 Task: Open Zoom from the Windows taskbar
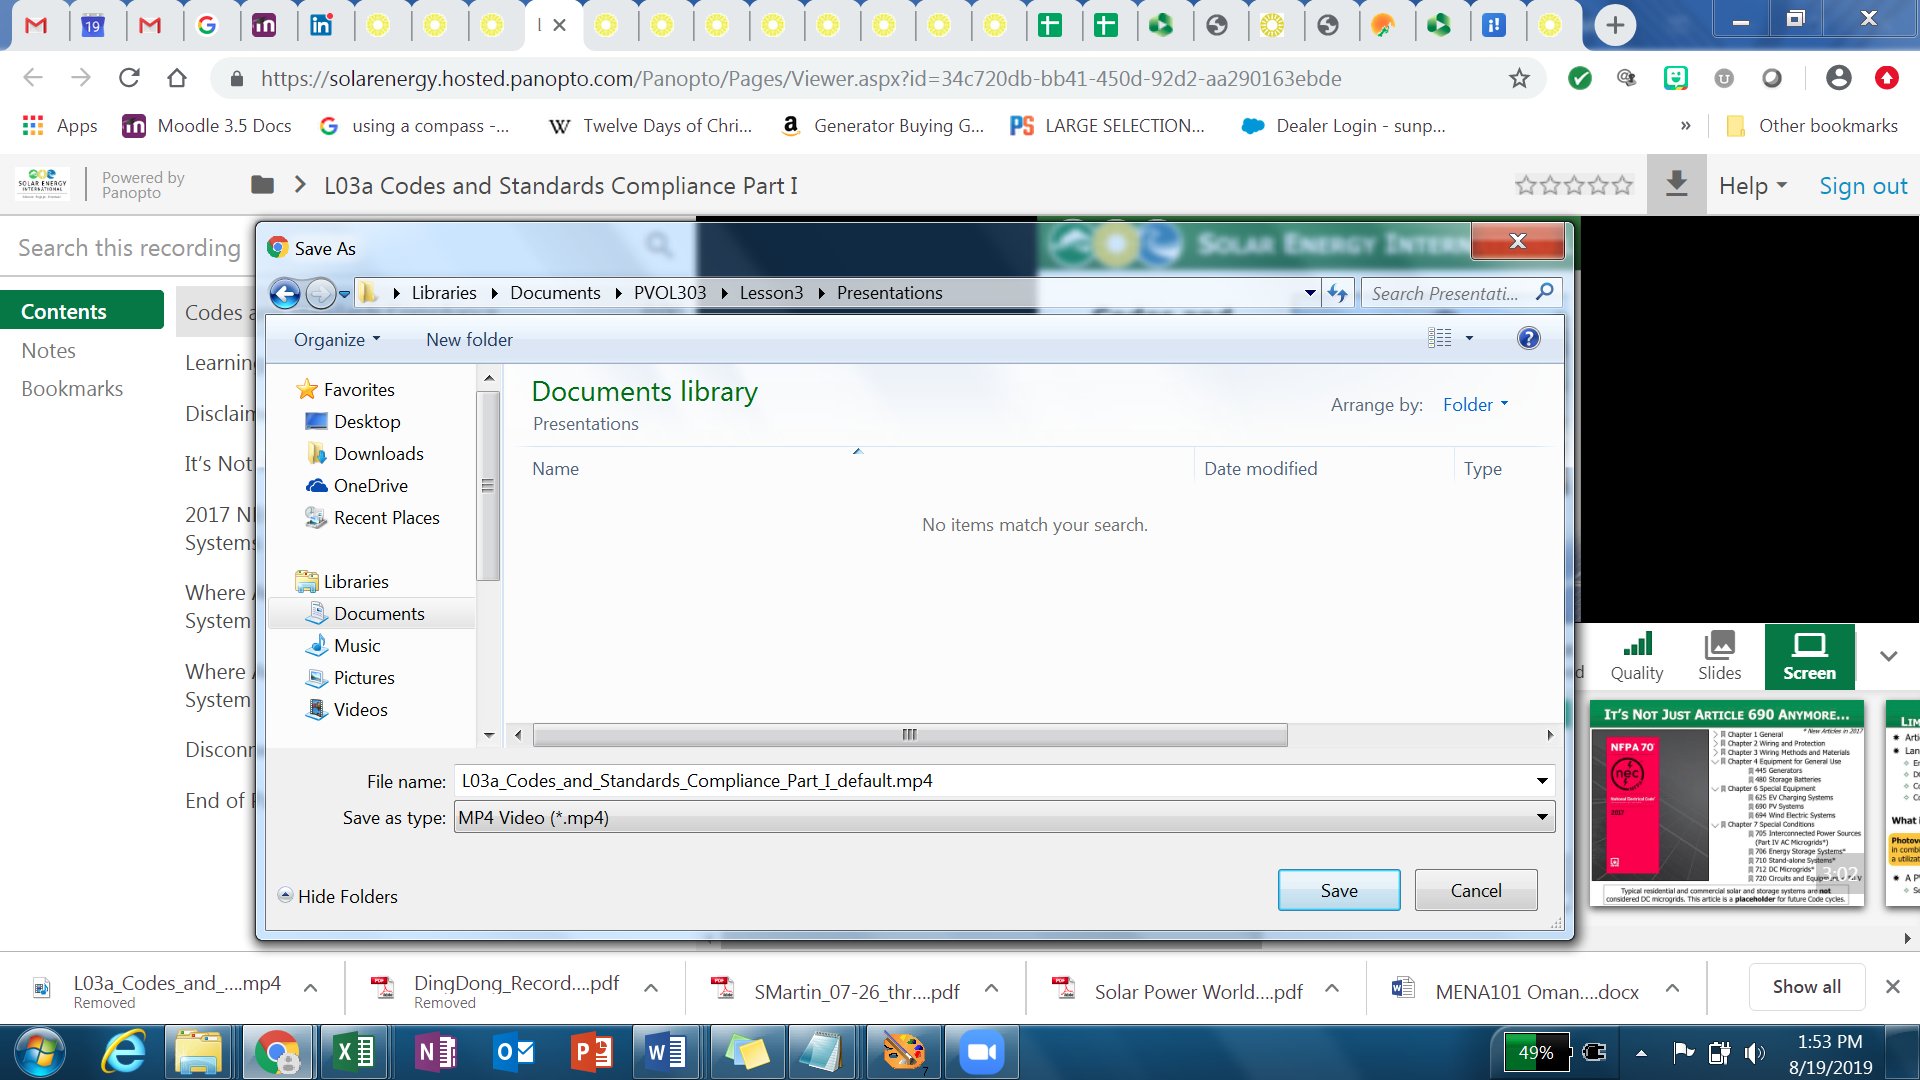[980, 1052]
